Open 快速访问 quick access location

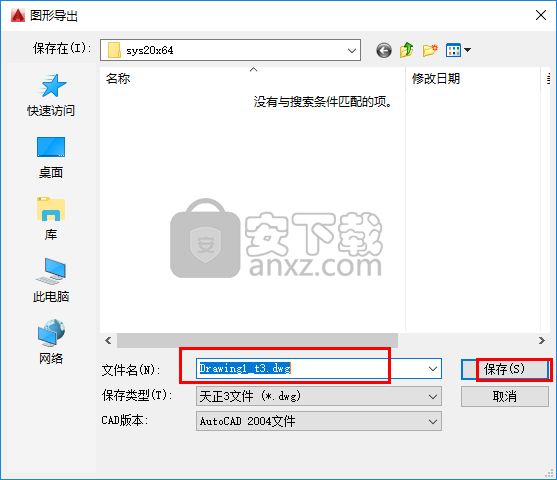point(51,95)
